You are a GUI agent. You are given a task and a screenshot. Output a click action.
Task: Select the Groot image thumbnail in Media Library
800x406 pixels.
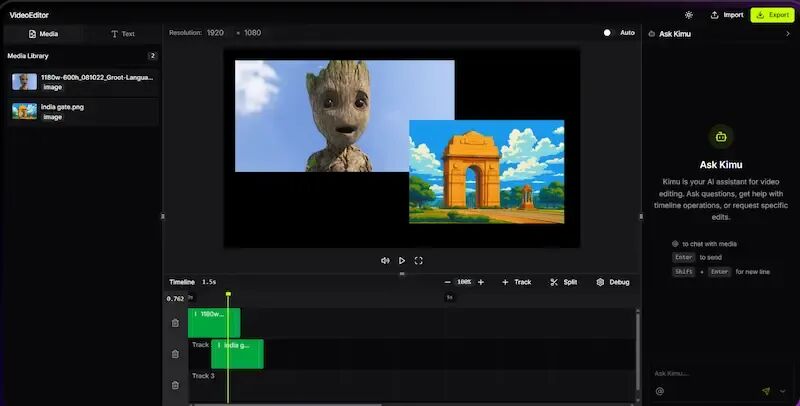click(24, 82)
